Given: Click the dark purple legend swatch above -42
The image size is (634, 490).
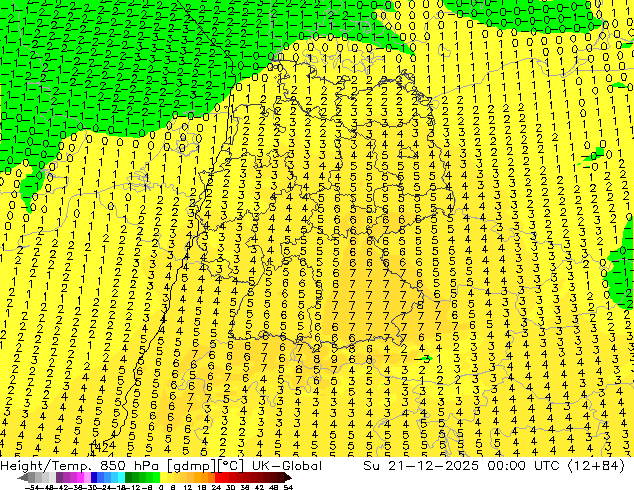Looking at the screenshot, I should [x=59, y=477].
